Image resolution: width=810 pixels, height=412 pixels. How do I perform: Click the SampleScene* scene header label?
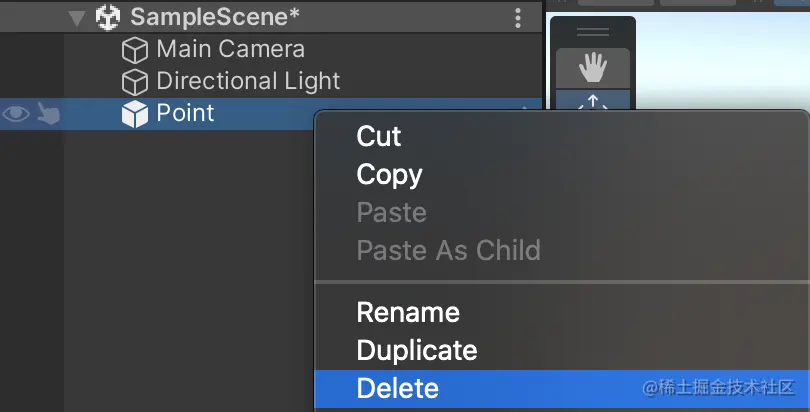tap(208, 18)
